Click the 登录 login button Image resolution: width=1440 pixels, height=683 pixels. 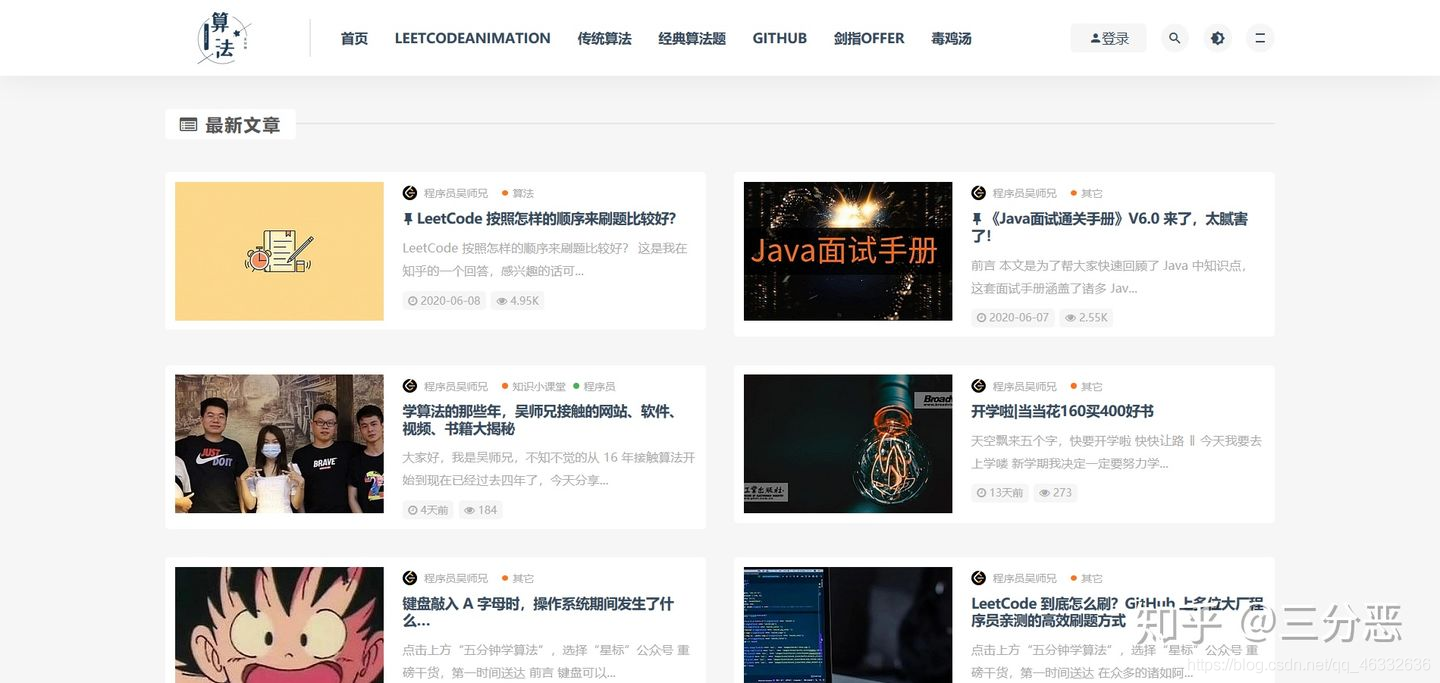[x=1108, y=38]
